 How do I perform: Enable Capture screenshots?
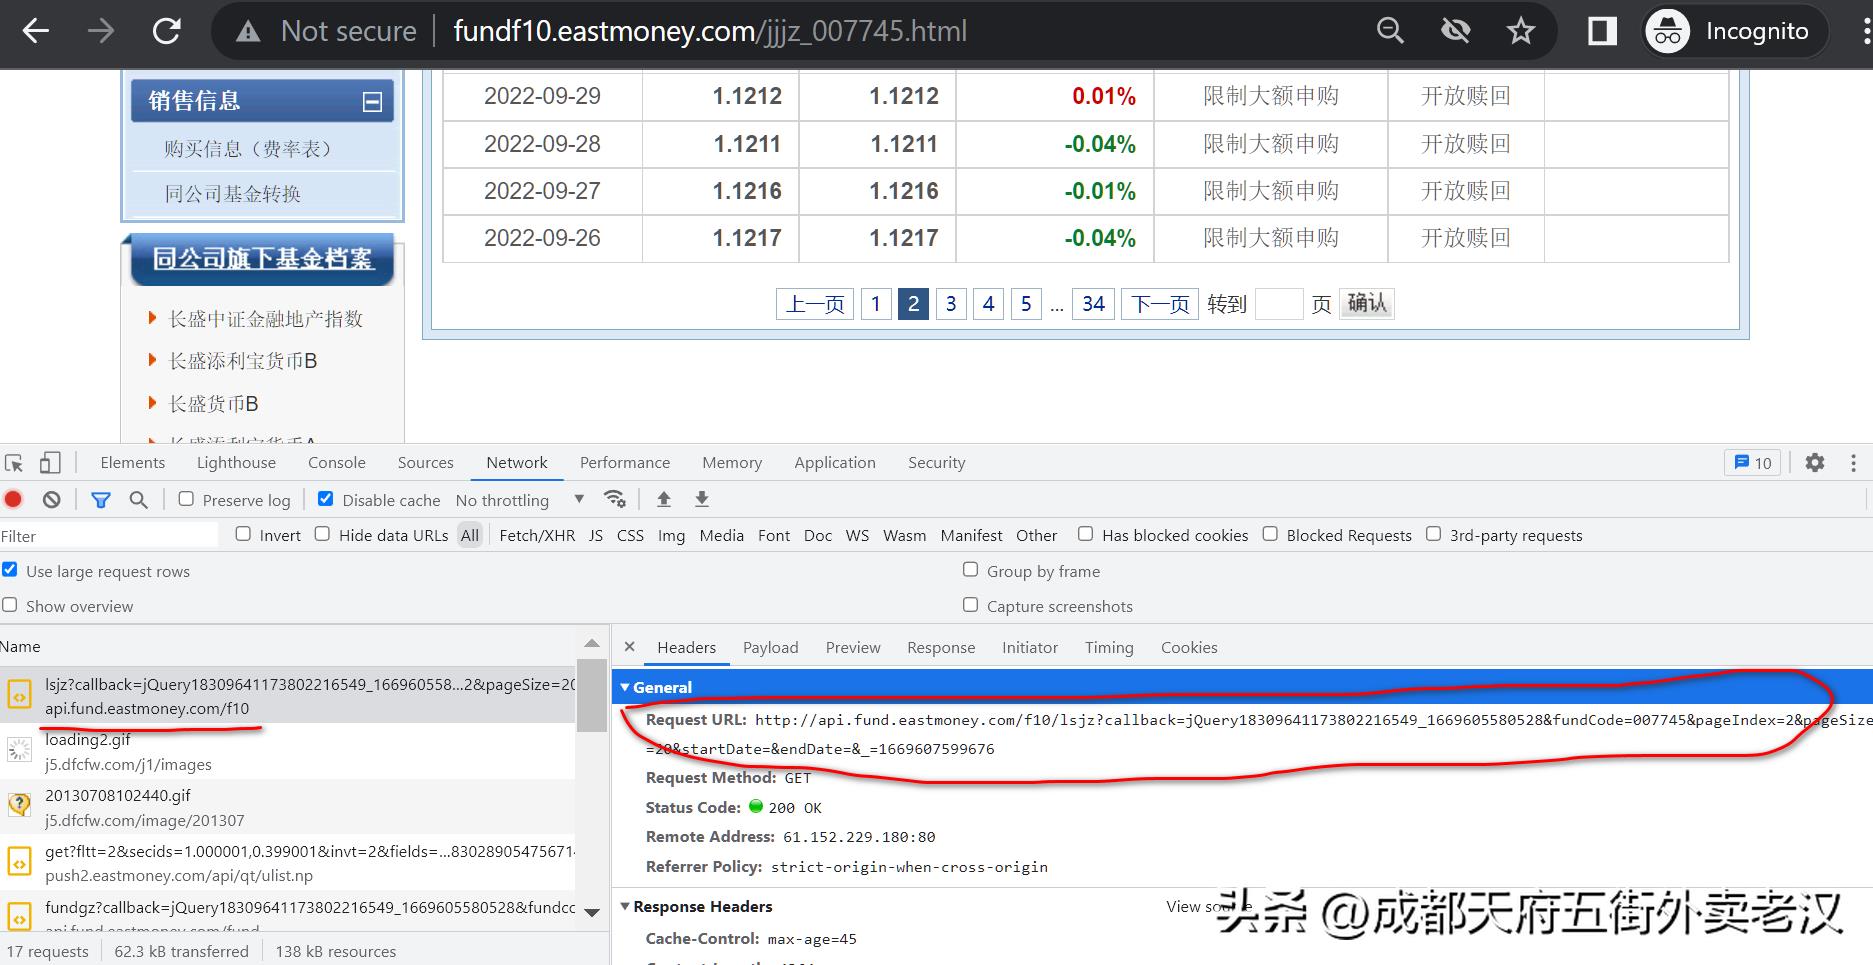click(970, 605)
